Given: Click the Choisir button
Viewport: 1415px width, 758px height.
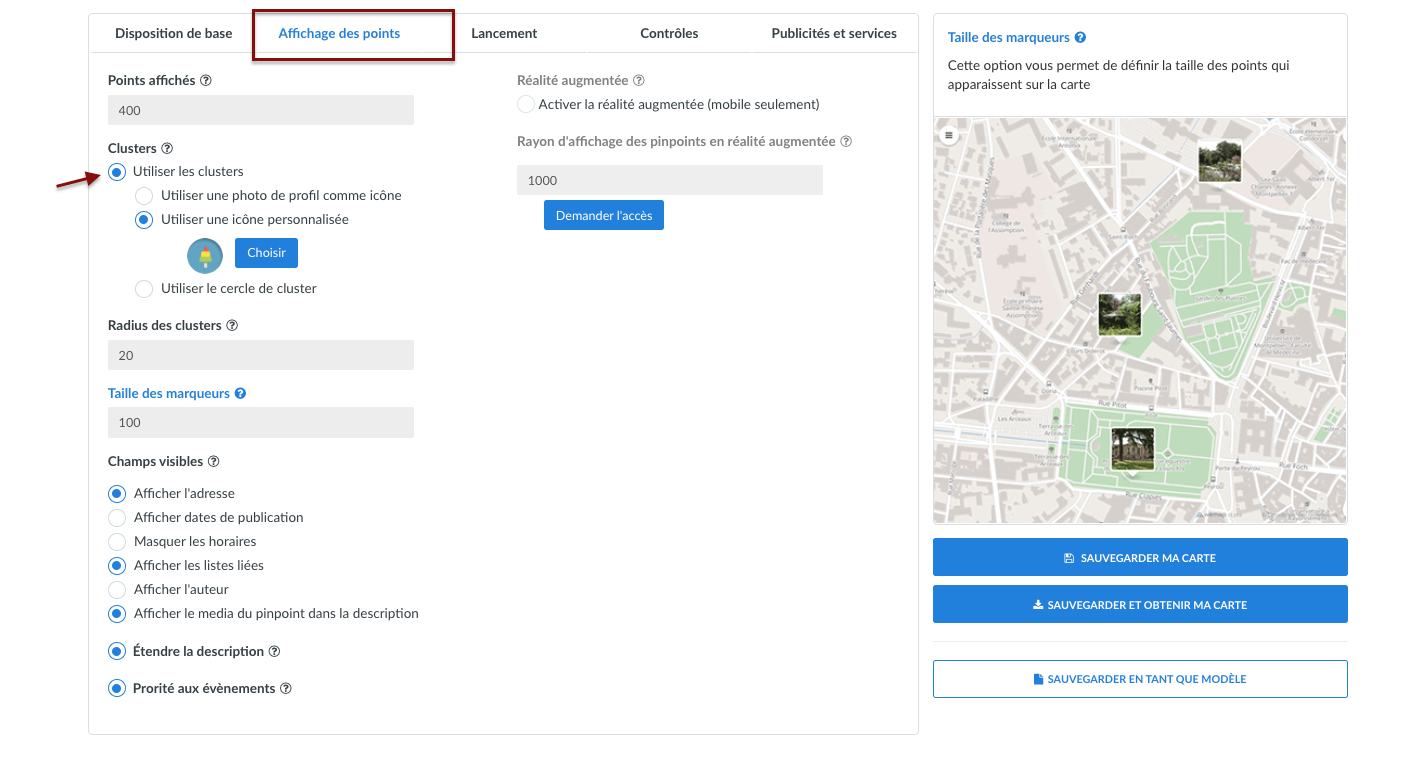Looking at the screenshot, I should click(266, 253).
